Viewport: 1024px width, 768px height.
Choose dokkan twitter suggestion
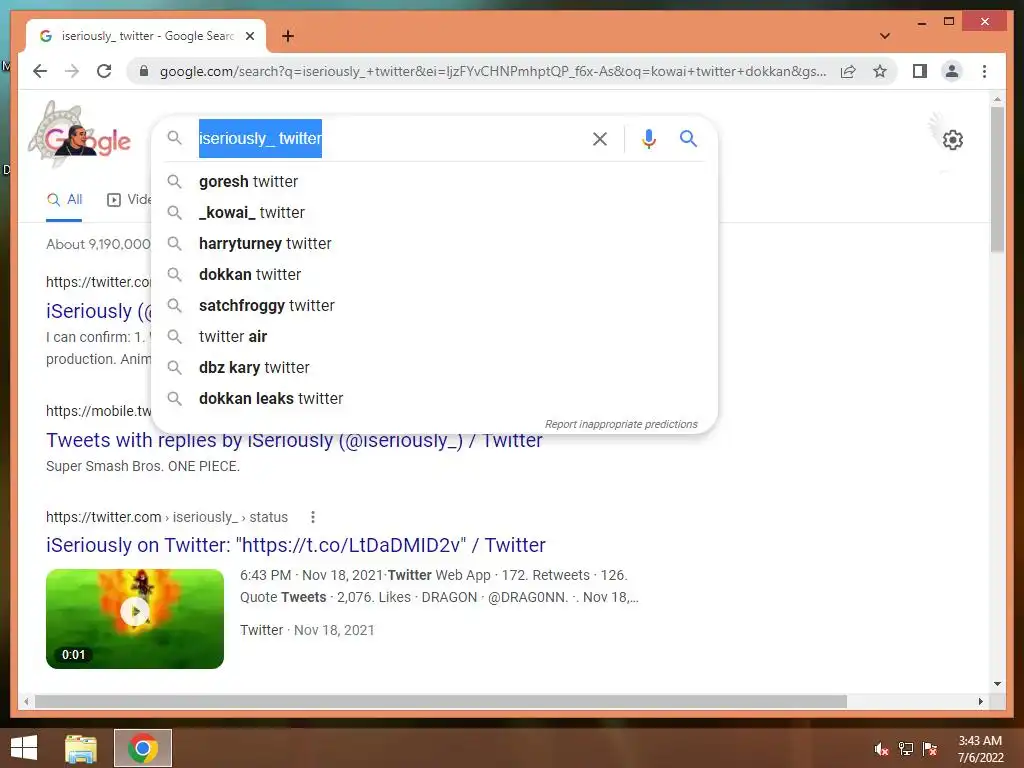pyautogui.click(x=434, y=274)
